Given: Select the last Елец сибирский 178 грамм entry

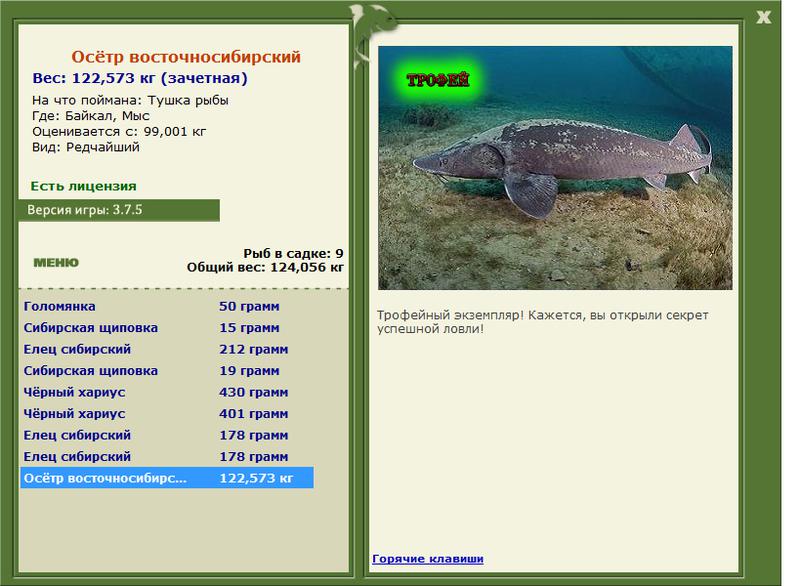Looking at the screenshot, I should coord(167,456).
